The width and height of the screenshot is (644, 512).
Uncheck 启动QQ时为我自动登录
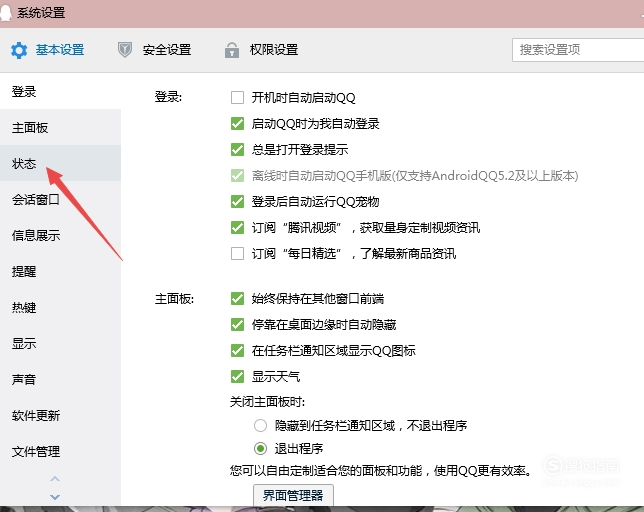point(237,124)
